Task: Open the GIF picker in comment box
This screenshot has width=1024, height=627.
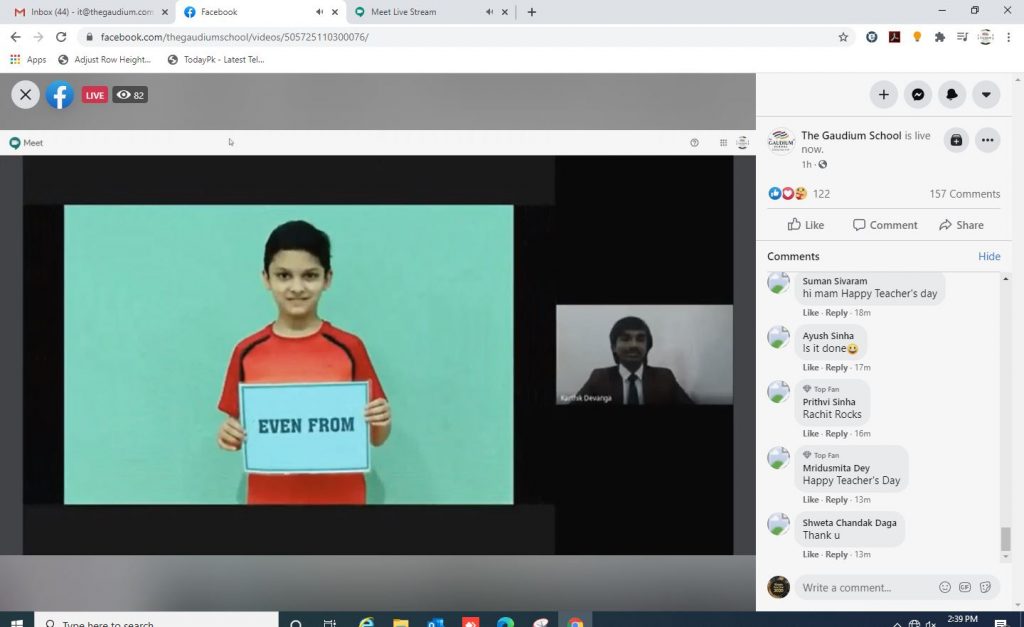Action: pyautogui.click(x=965, y=587)
